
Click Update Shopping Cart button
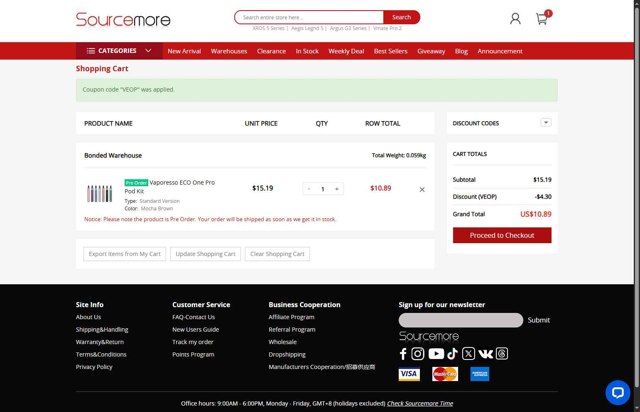pyautogui.click(x=205, y=254)
